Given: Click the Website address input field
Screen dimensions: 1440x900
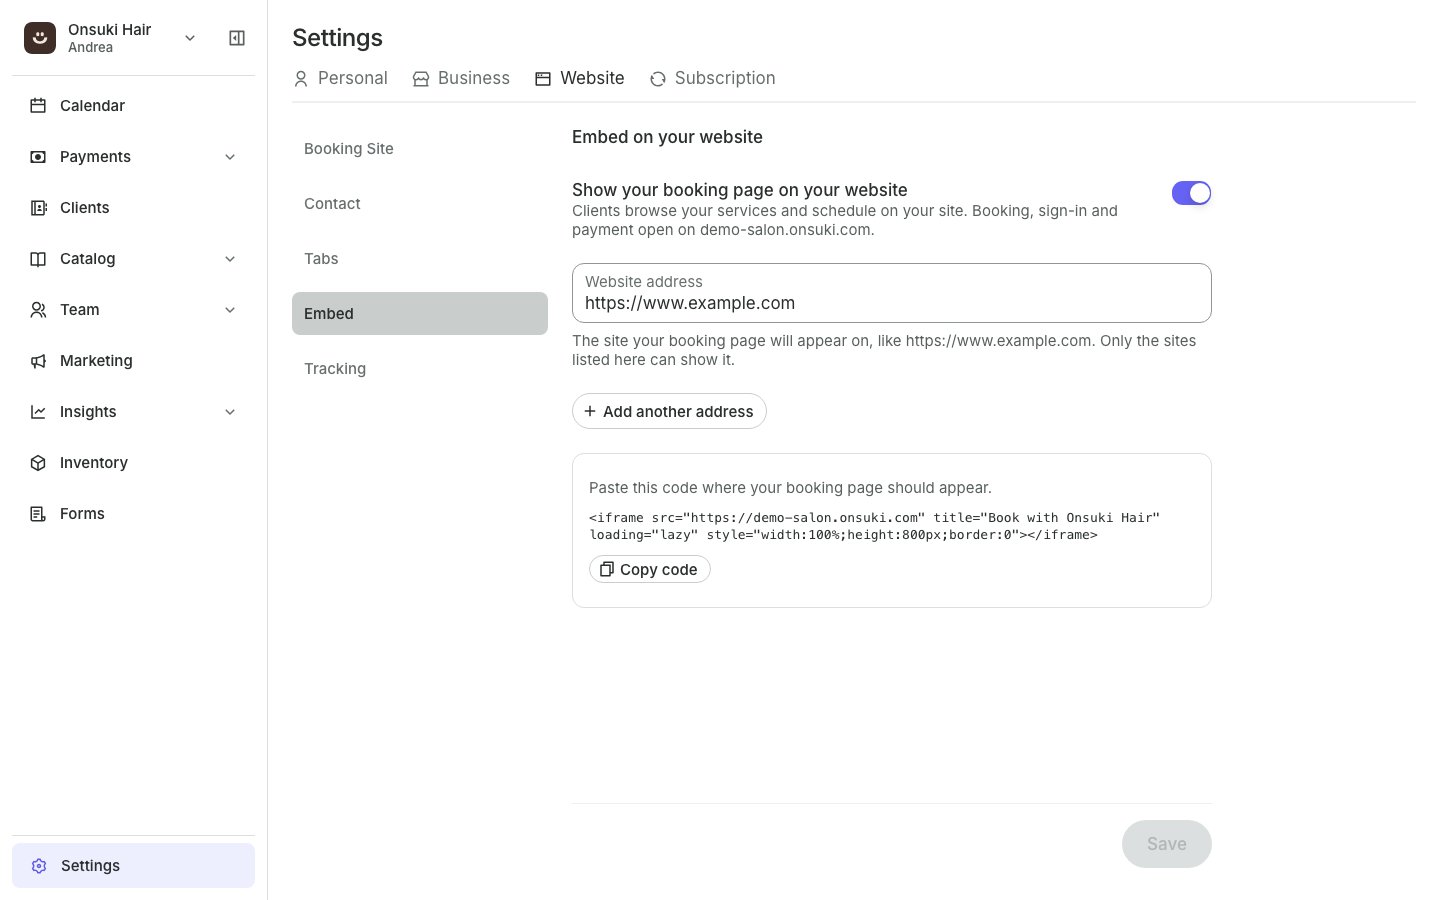Looking at the screenshot, I should pos(892,293).
